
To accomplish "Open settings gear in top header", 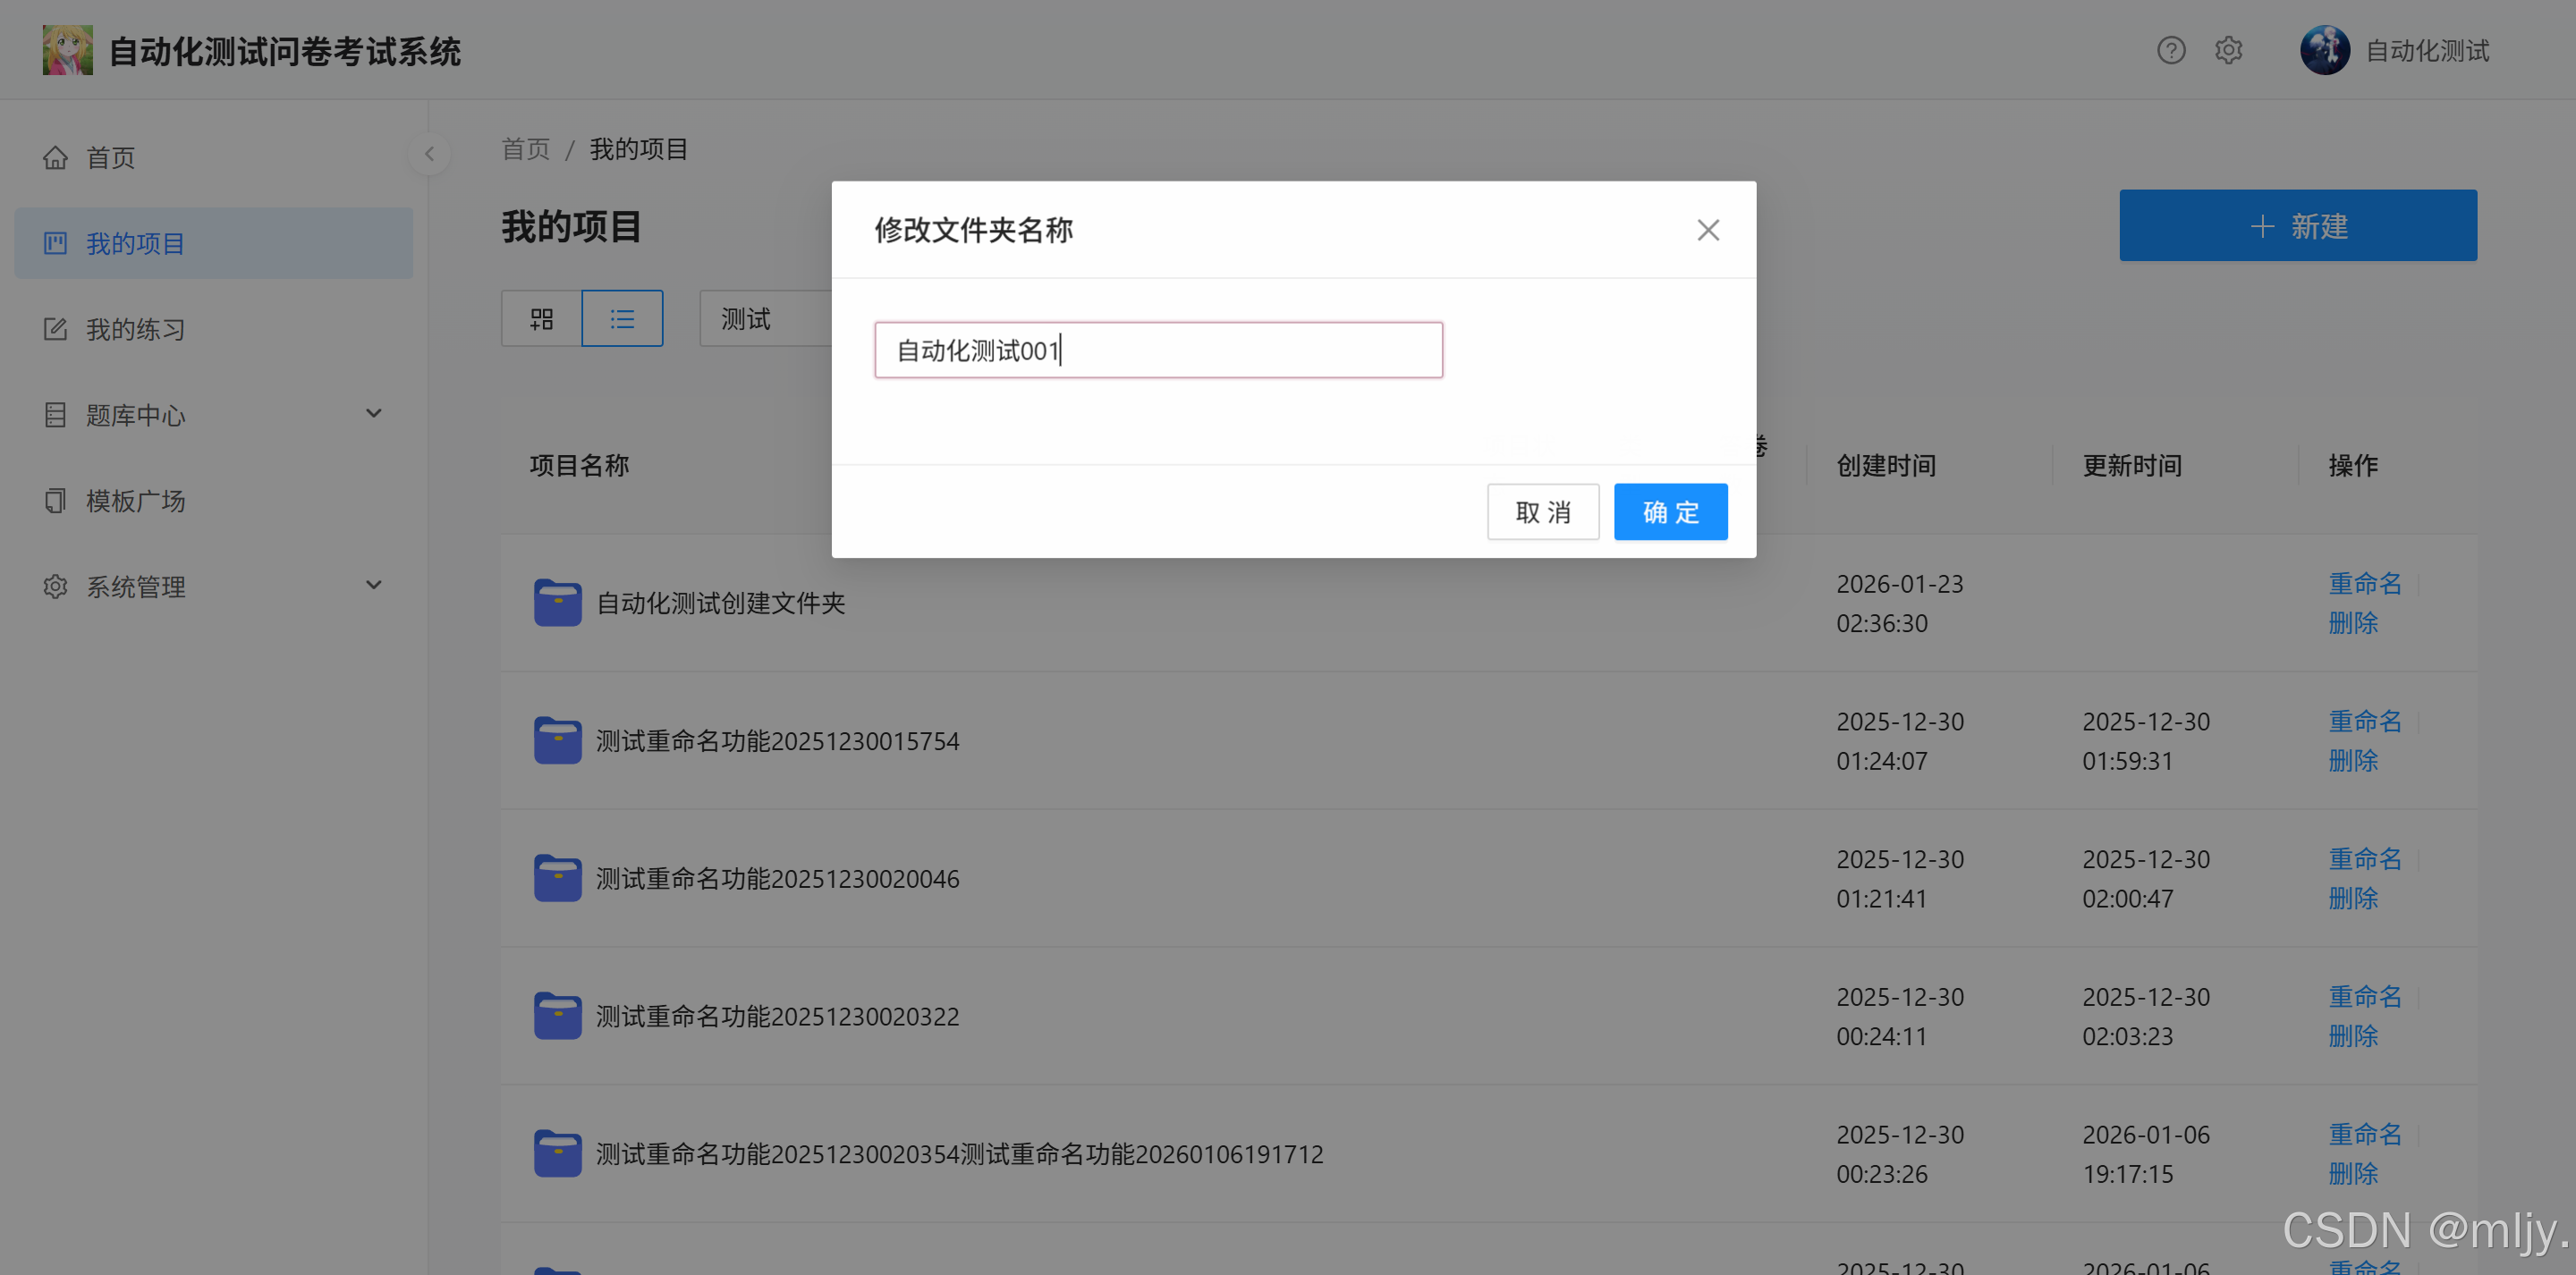I will [x=2228, y=50].
